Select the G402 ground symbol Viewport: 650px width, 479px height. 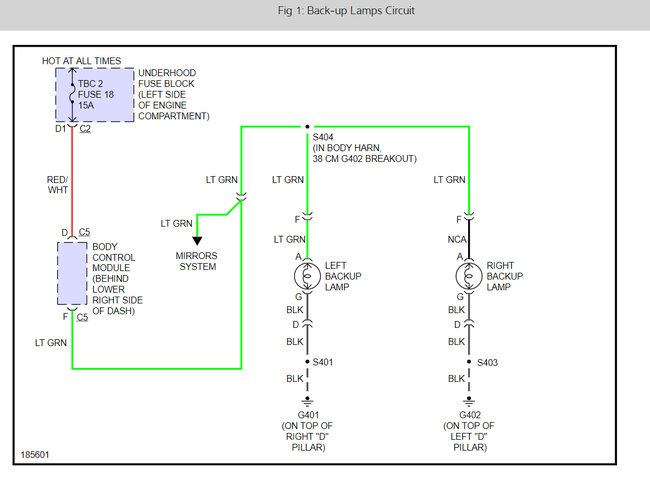pos(469,401)
